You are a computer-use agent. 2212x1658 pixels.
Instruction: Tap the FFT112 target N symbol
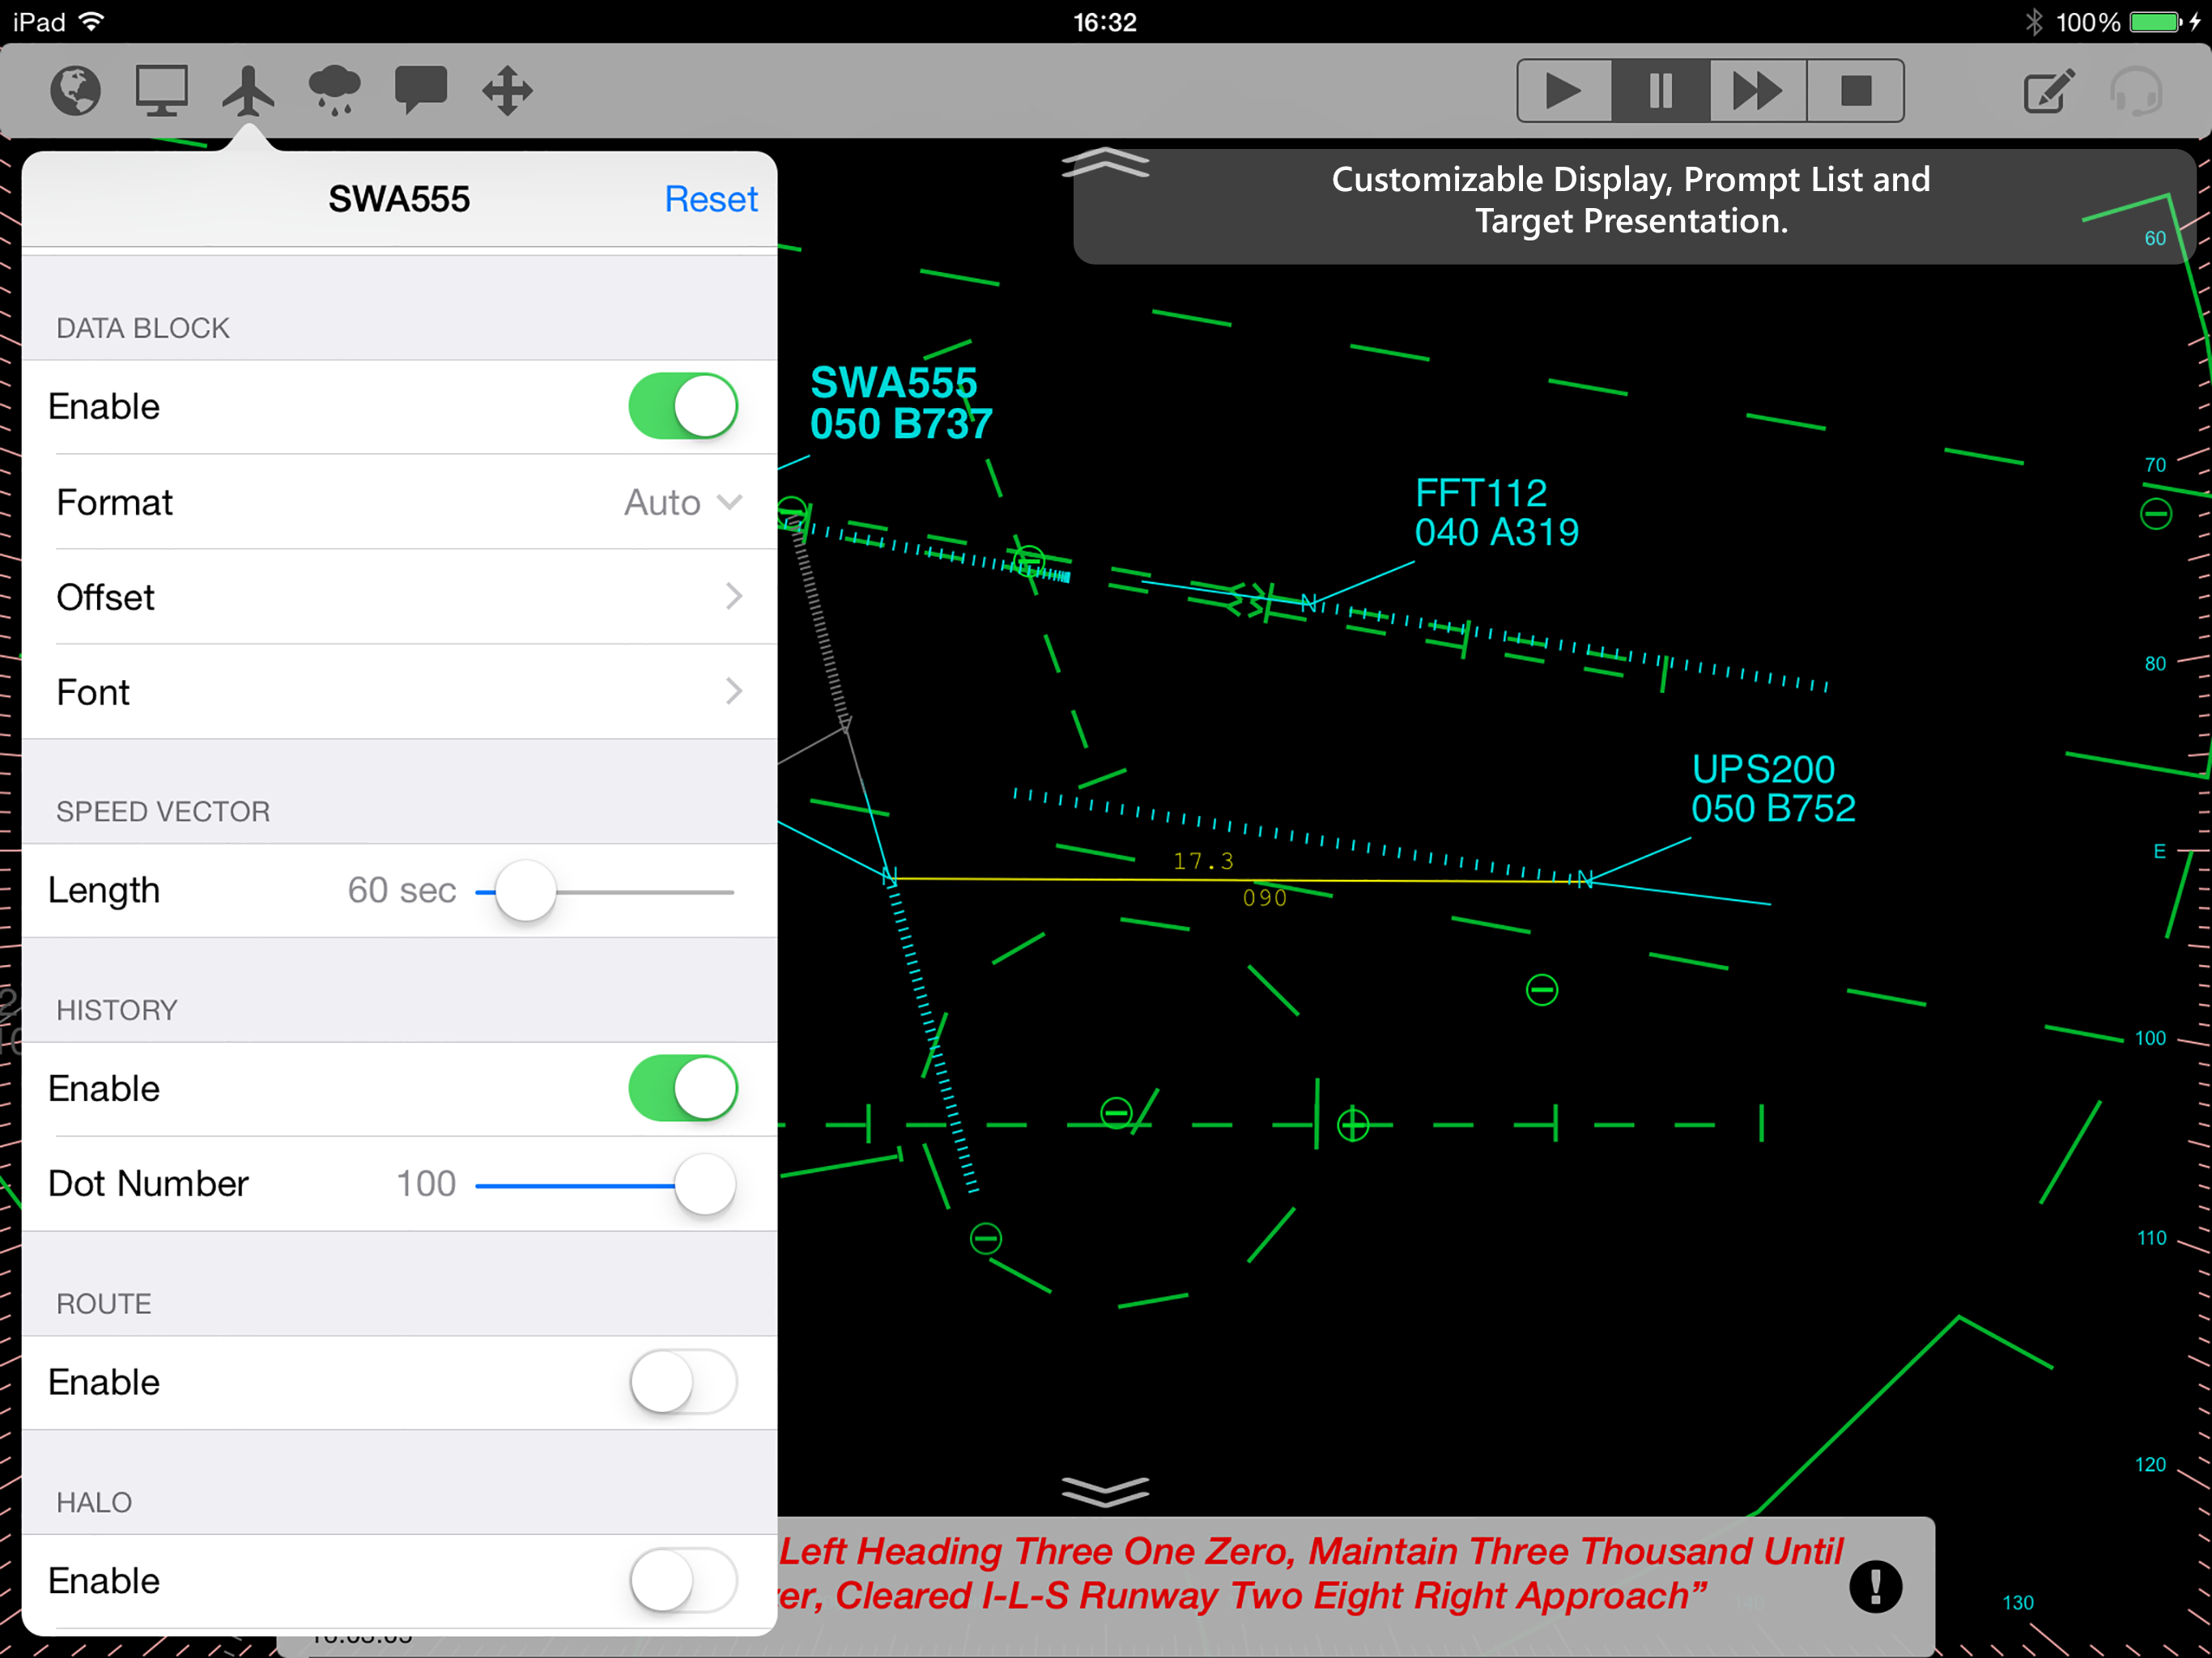(x=1308, y=603)
